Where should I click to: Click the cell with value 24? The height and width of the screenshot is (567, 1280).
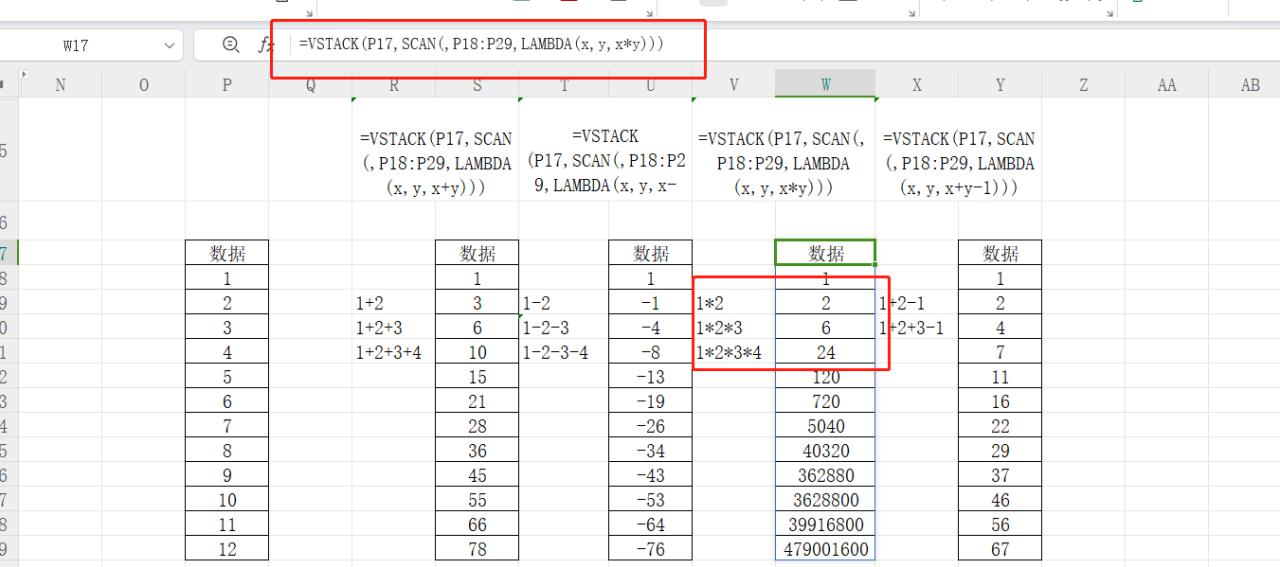tap(826, 352)
